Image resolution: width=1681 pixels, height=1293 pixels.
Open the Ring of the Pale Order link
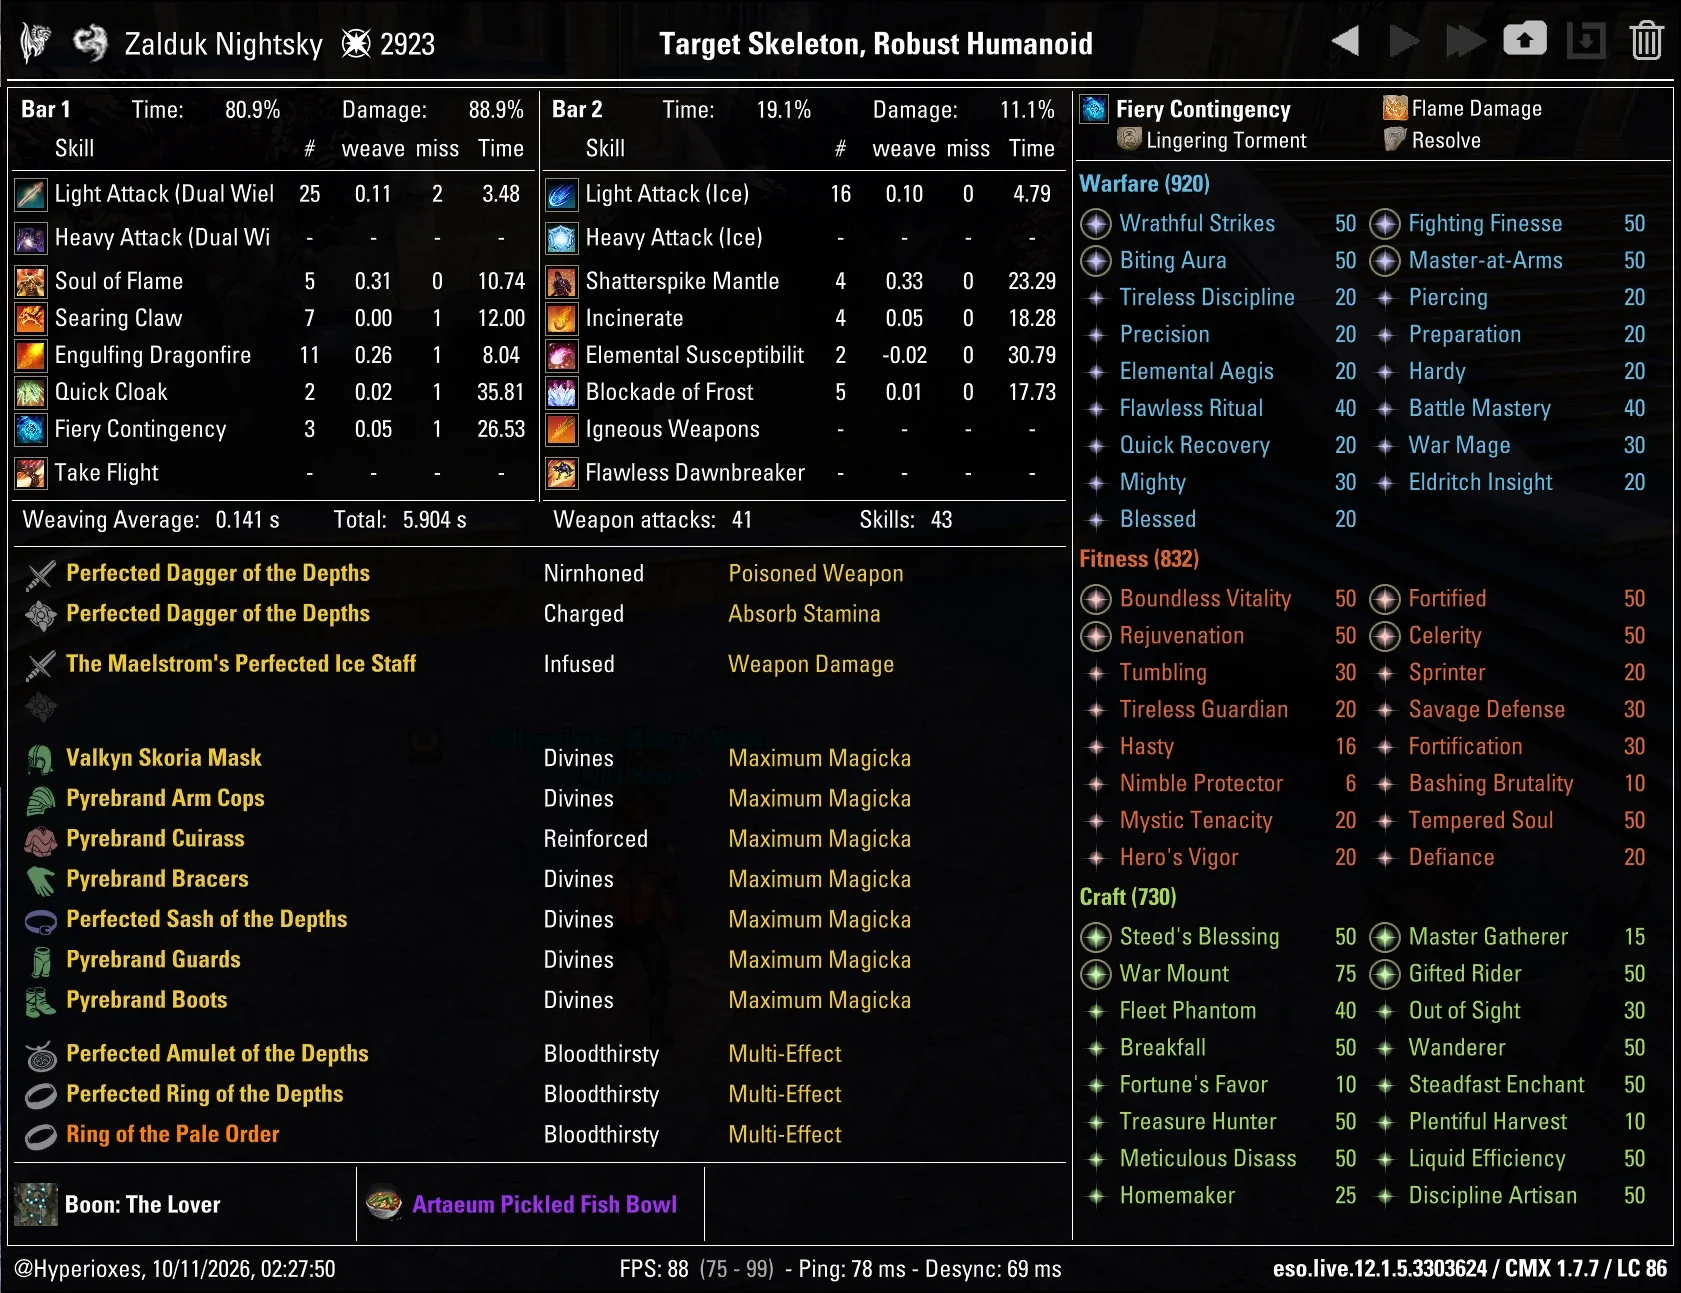click(x=173, y=1134)
